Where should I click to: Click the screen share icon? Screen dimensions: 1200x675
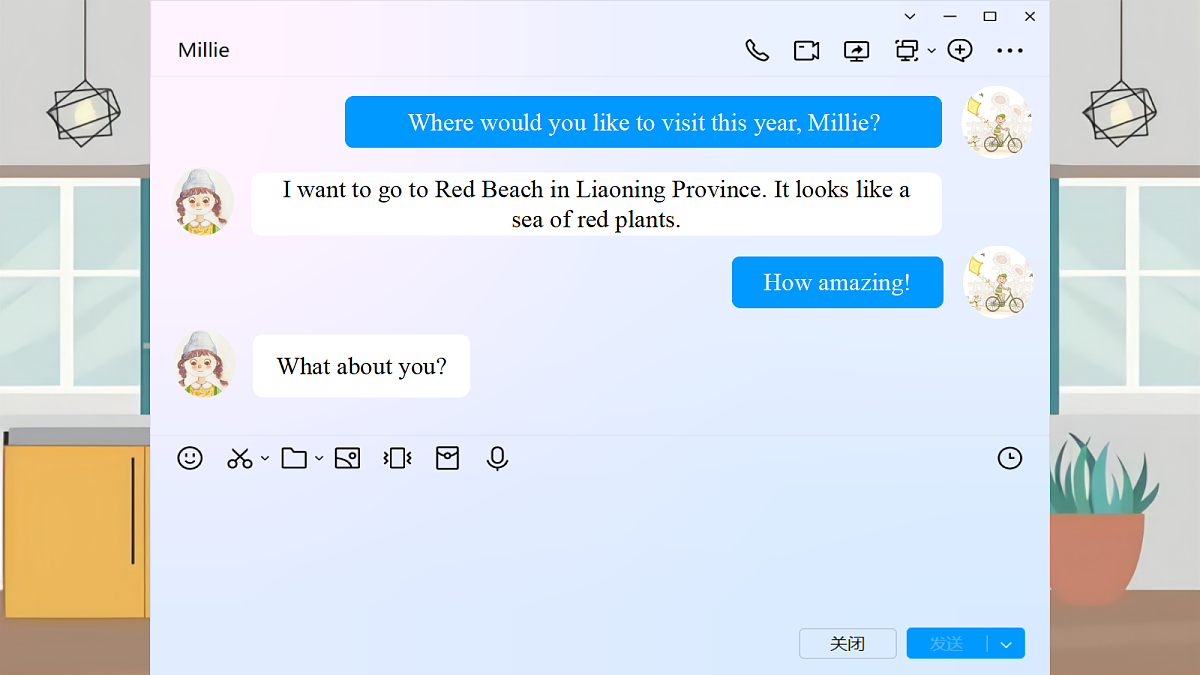(x=857, y=50)
